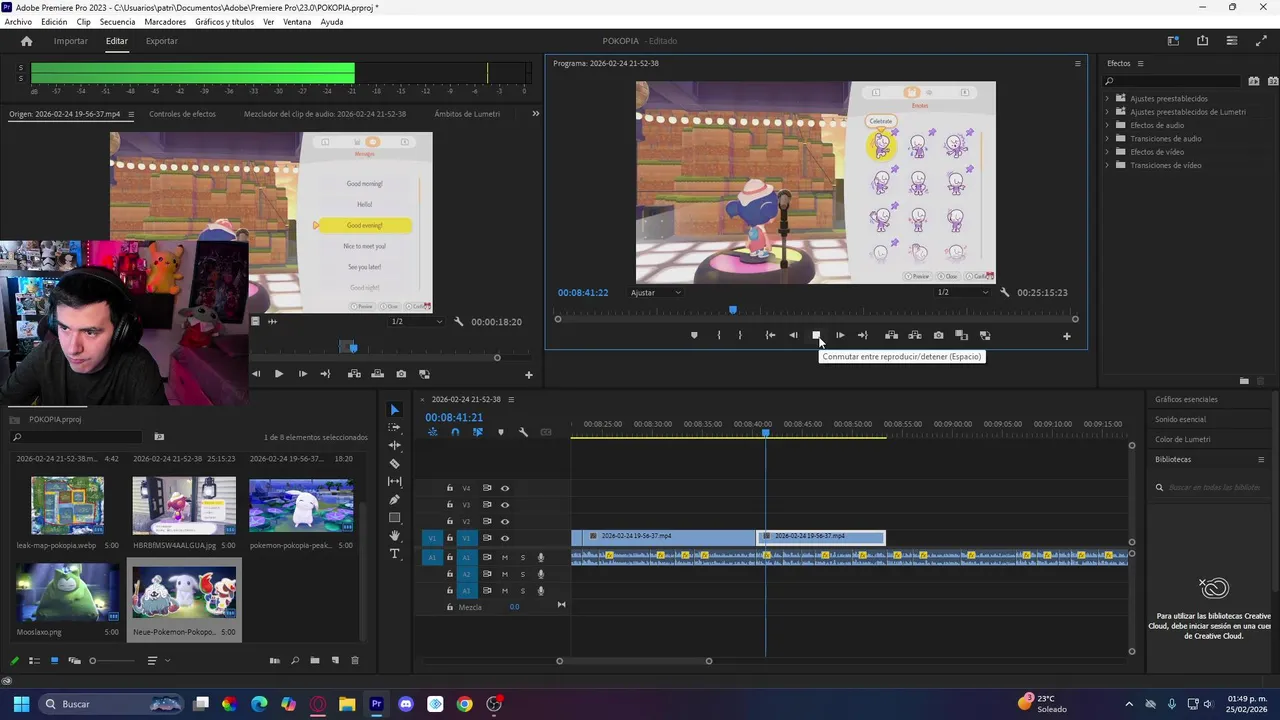Viewport: 1280px width, 720px height.
Task: Switch to Exportar workspace
Action: click(x=161, y=41)
